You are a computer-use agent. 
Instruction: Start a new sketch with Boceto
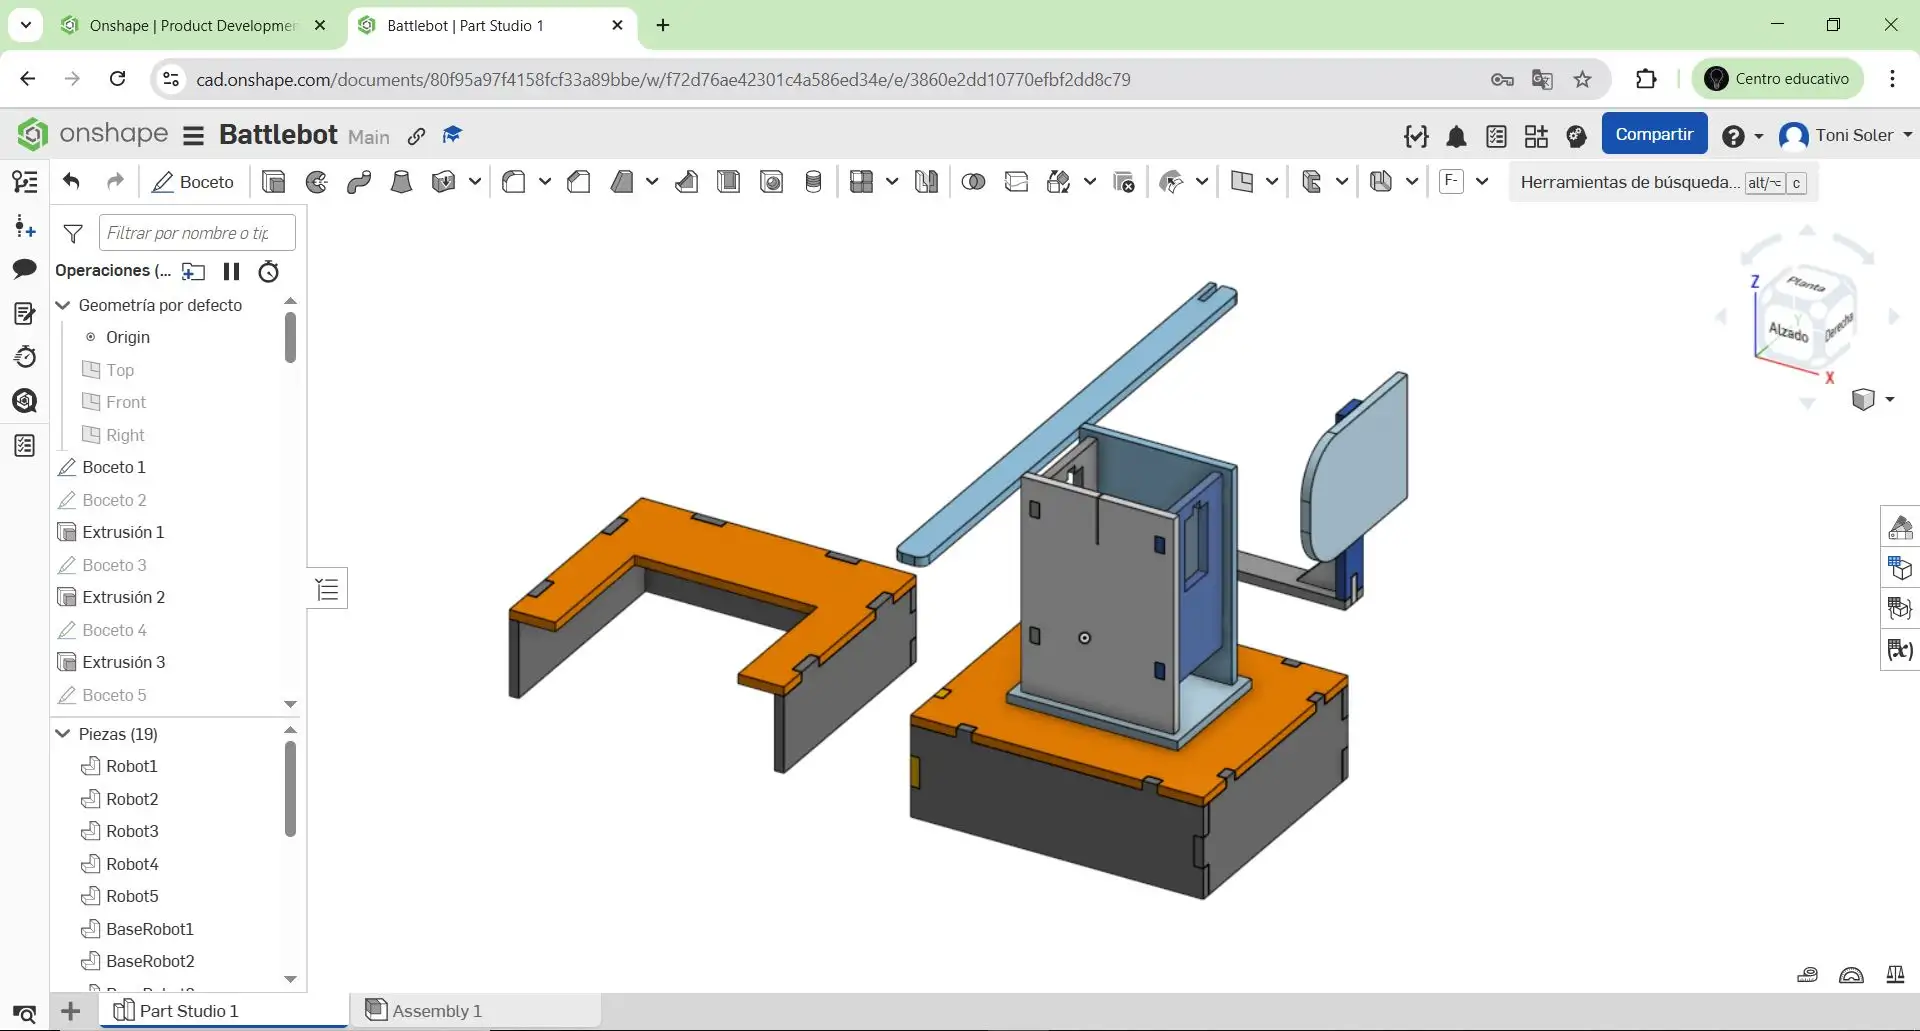coord(193,182)
